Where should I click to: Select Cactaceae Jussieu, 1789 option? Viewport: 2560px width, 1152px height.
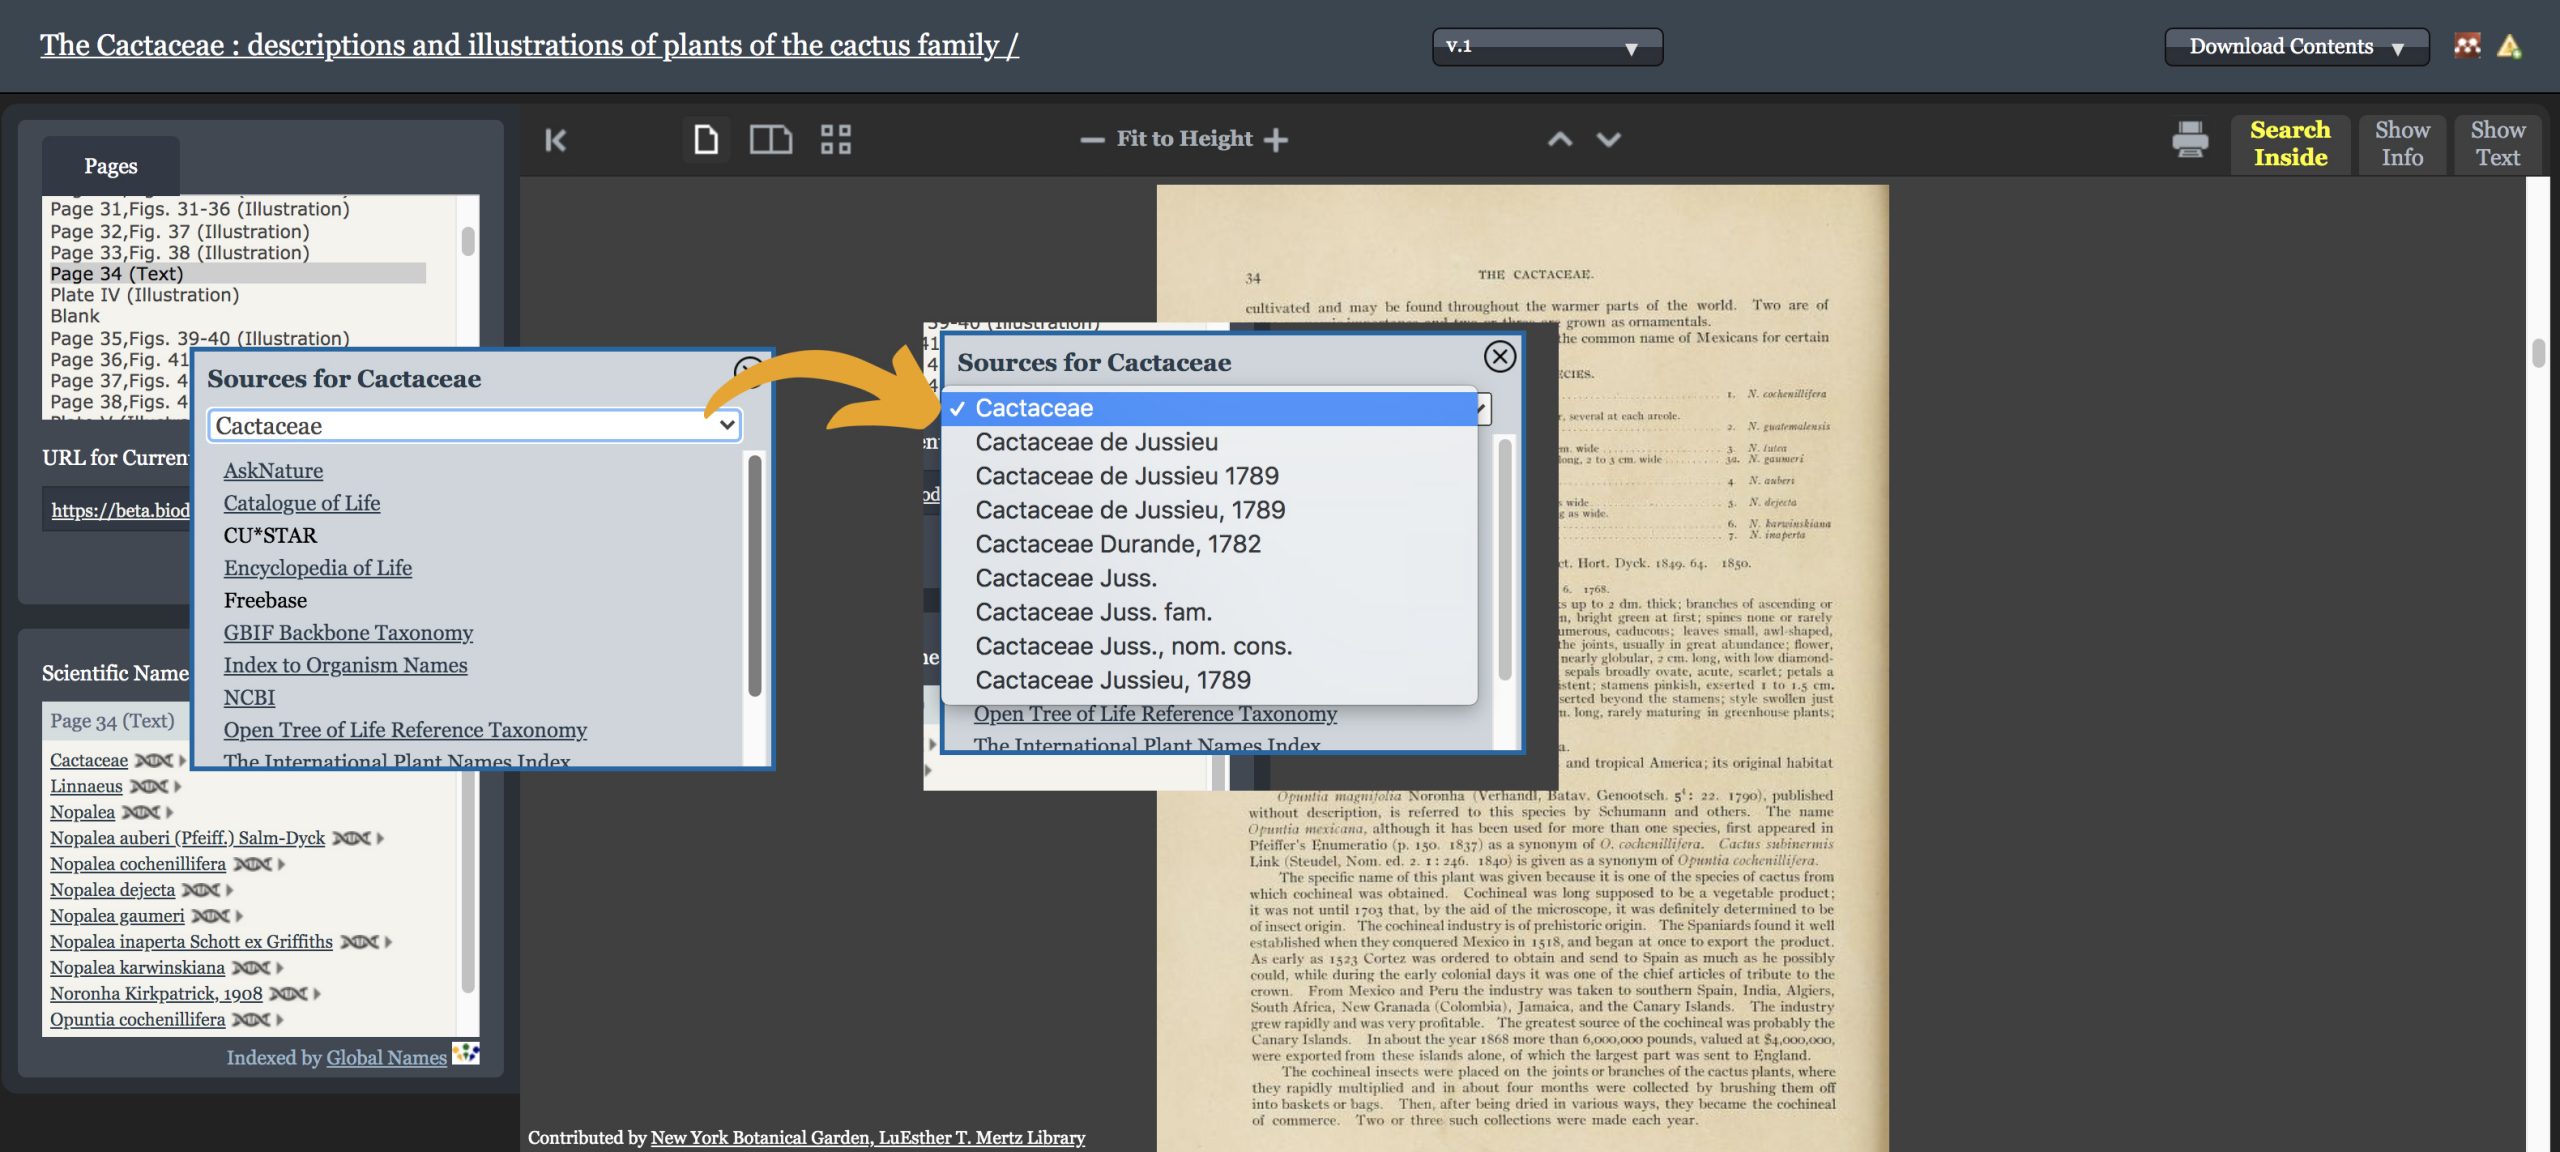(x=1209, y=680)
